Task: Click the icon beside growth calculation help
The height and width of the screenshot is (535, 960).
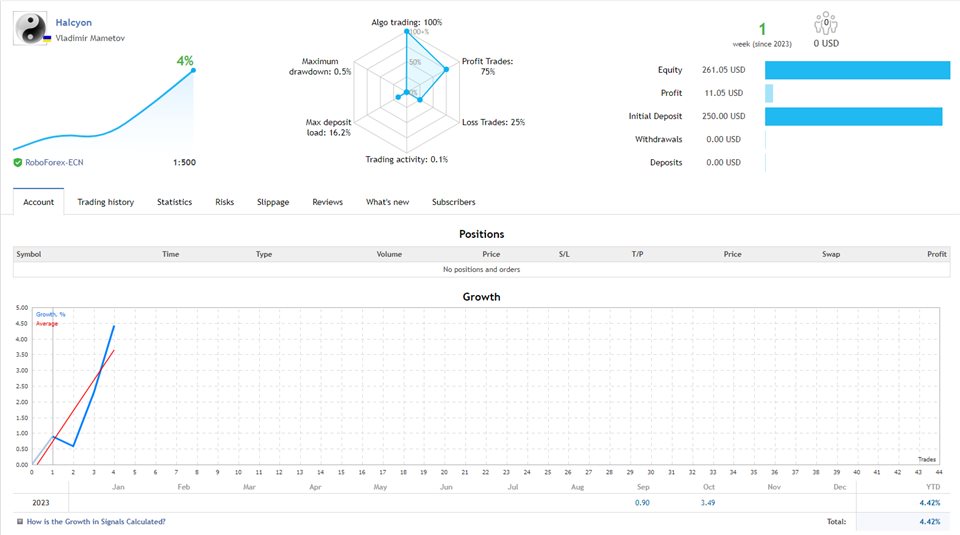Action: (20, 522)
